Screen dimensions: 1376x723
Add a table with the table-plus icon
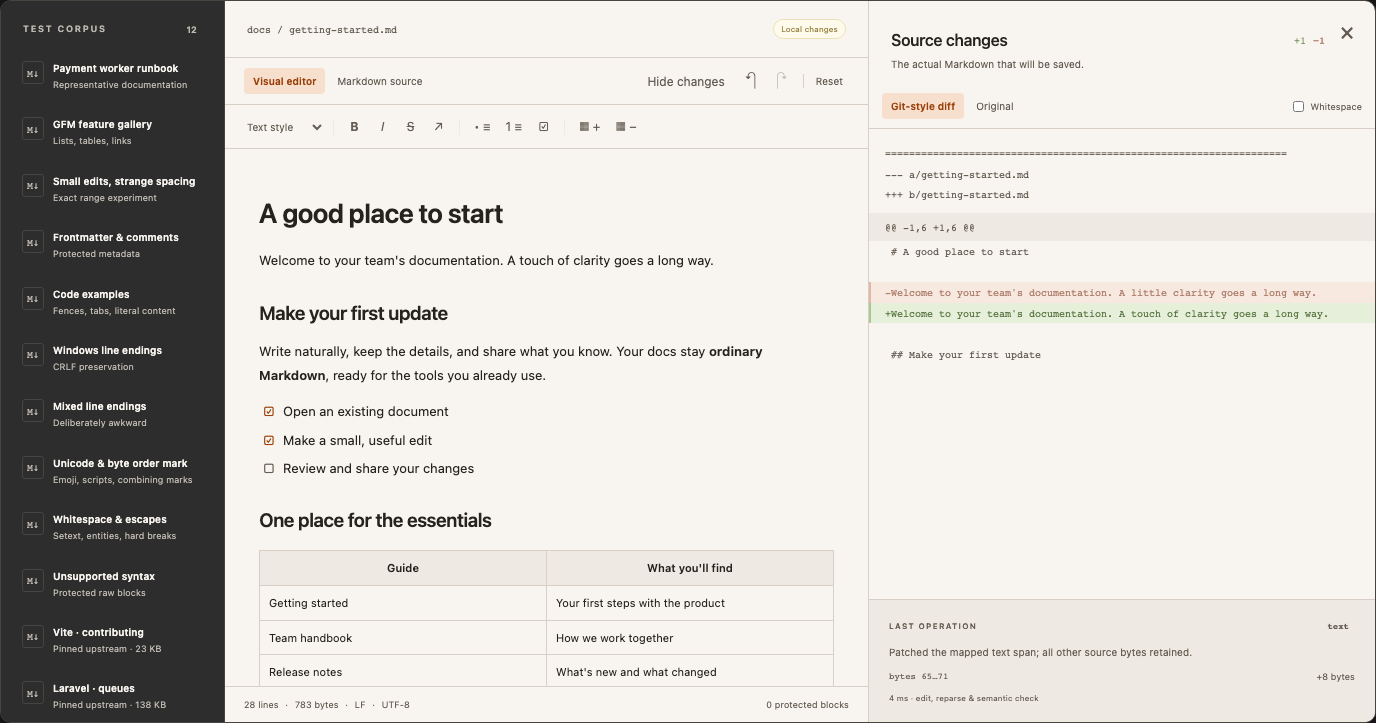tap(589, 127)
